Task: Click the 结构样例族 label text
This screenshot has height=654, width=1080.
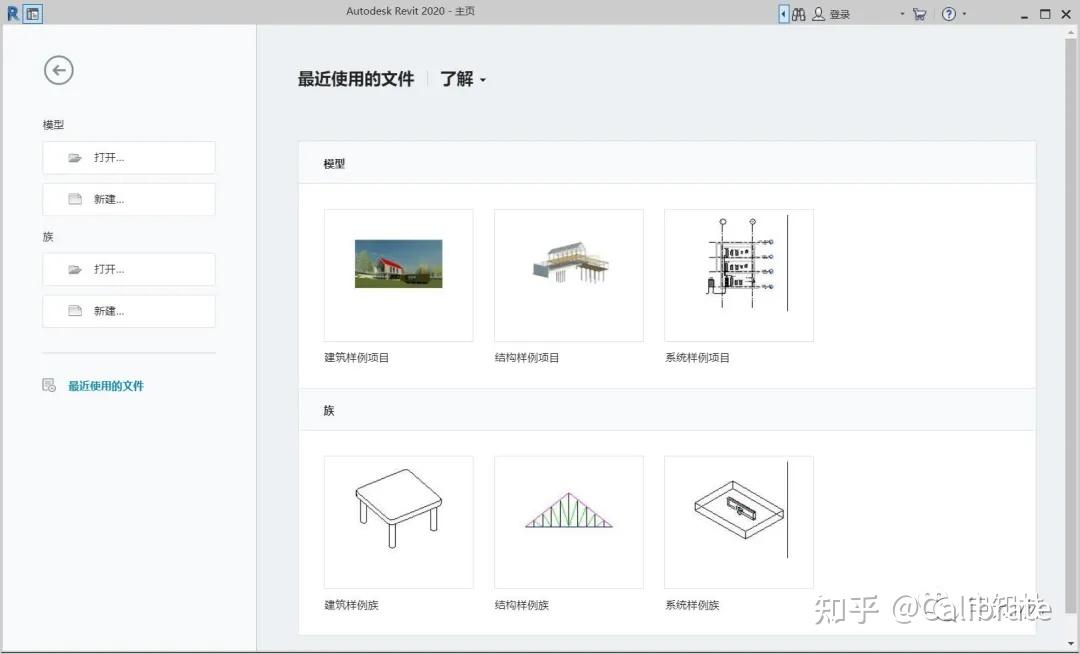Action: [x=521, y=605]
